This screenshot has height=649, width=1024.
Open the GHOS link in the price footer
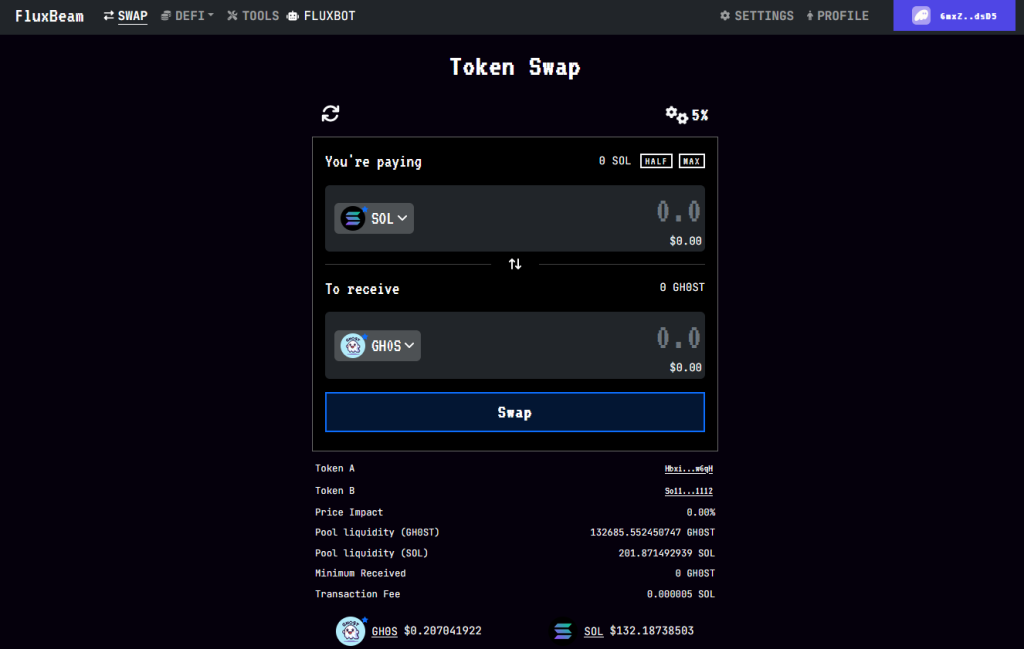click(x=385, y=631)
